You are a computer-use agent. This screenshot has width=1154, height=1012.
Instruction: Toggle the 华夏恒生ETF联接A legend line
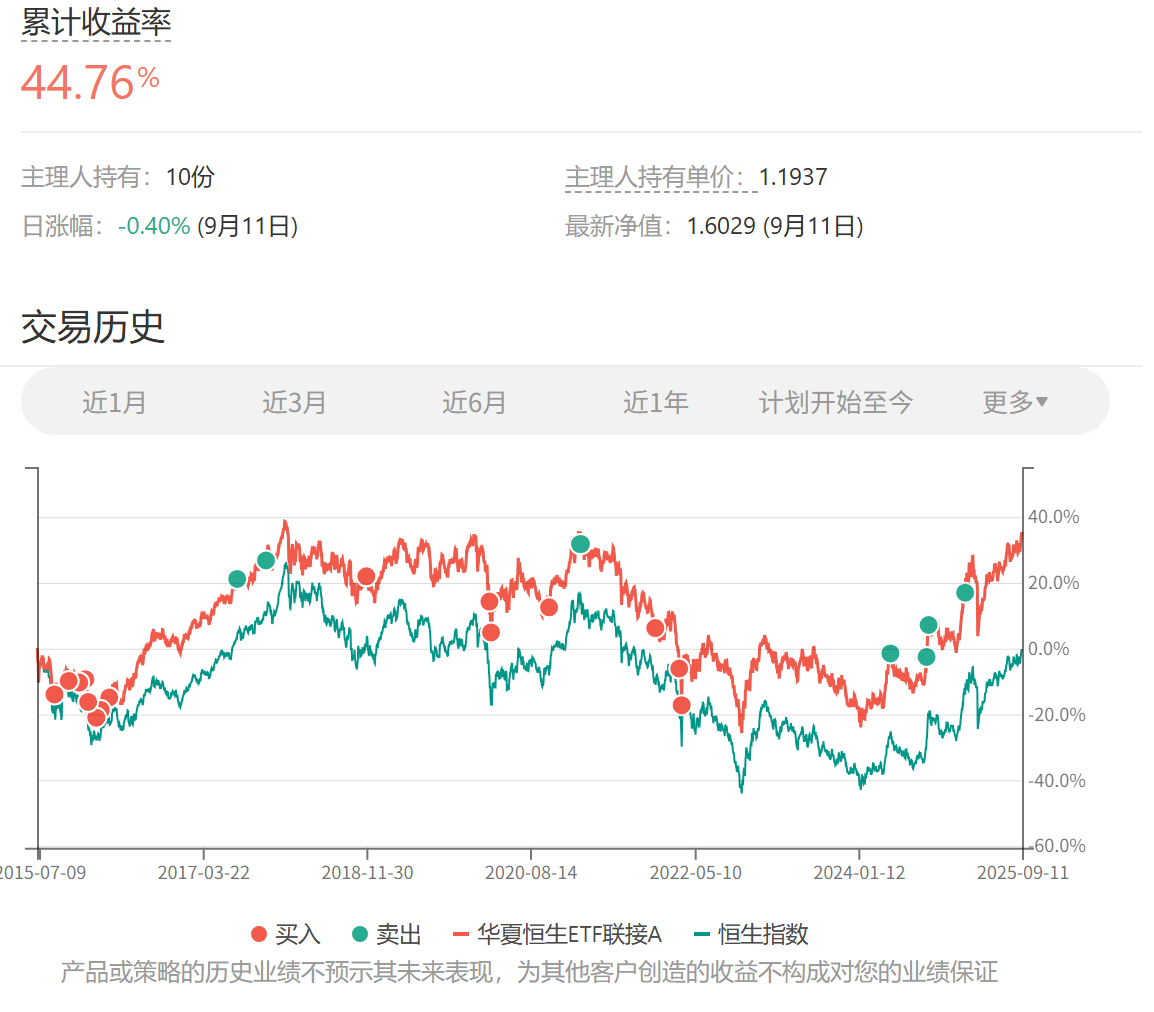[x=557, y=934]
